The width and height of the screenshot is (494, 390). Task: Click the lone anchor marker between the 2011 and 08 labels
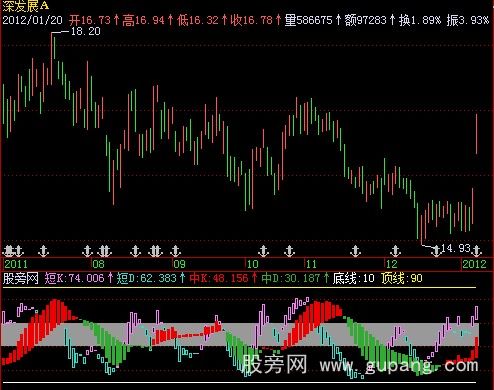coord(44,251)
